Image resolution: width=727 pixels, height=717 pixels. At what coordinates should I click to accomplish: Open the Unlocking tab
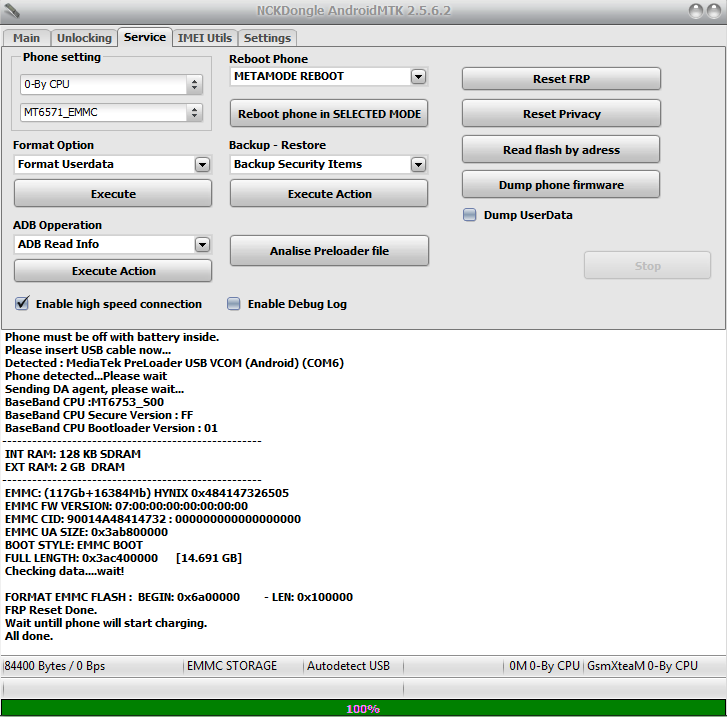(84, 38)
